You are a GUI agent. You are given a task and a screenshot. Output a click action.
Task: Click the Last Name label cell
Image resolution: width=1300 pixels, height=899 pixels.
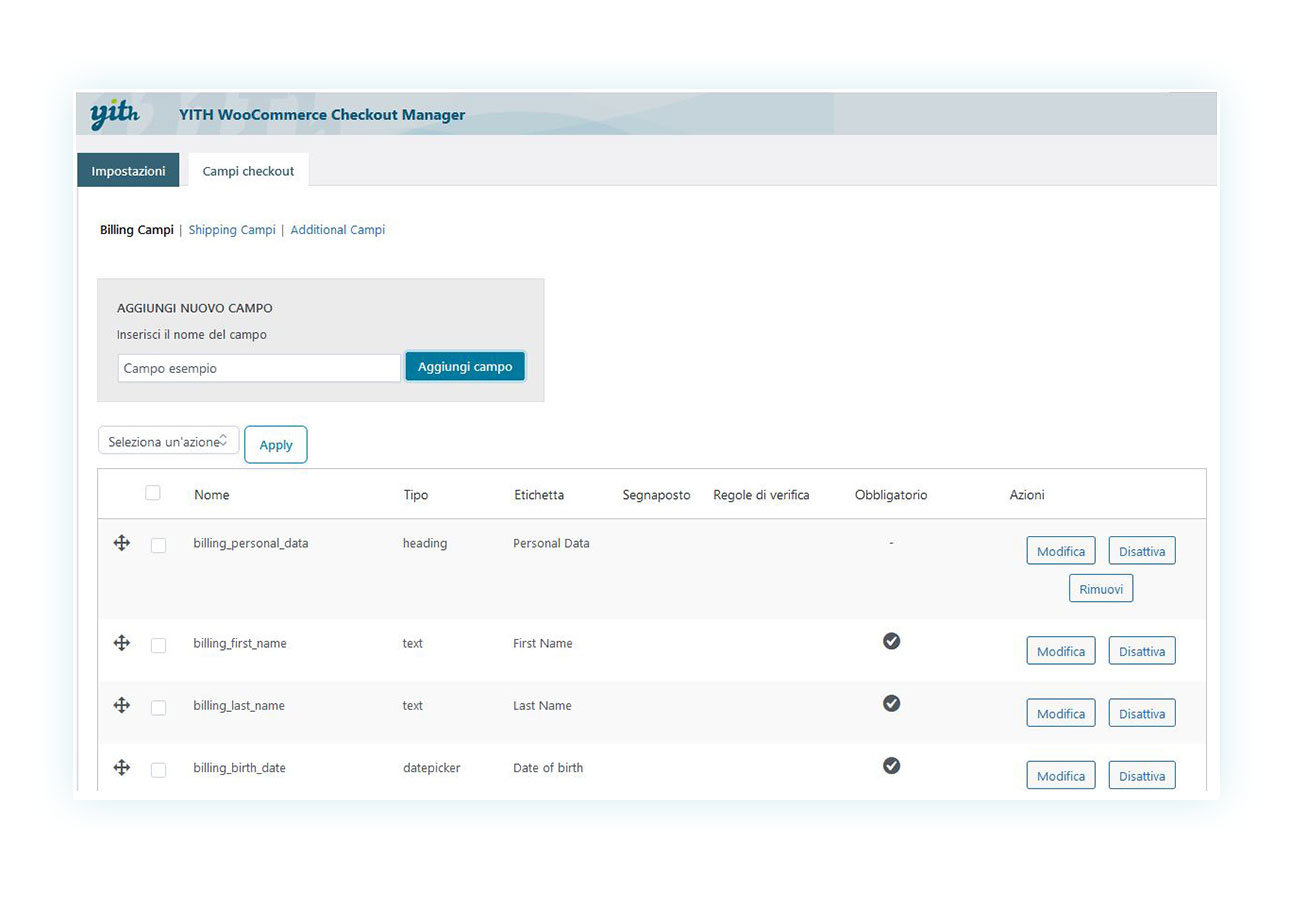(x=542, y=705)
